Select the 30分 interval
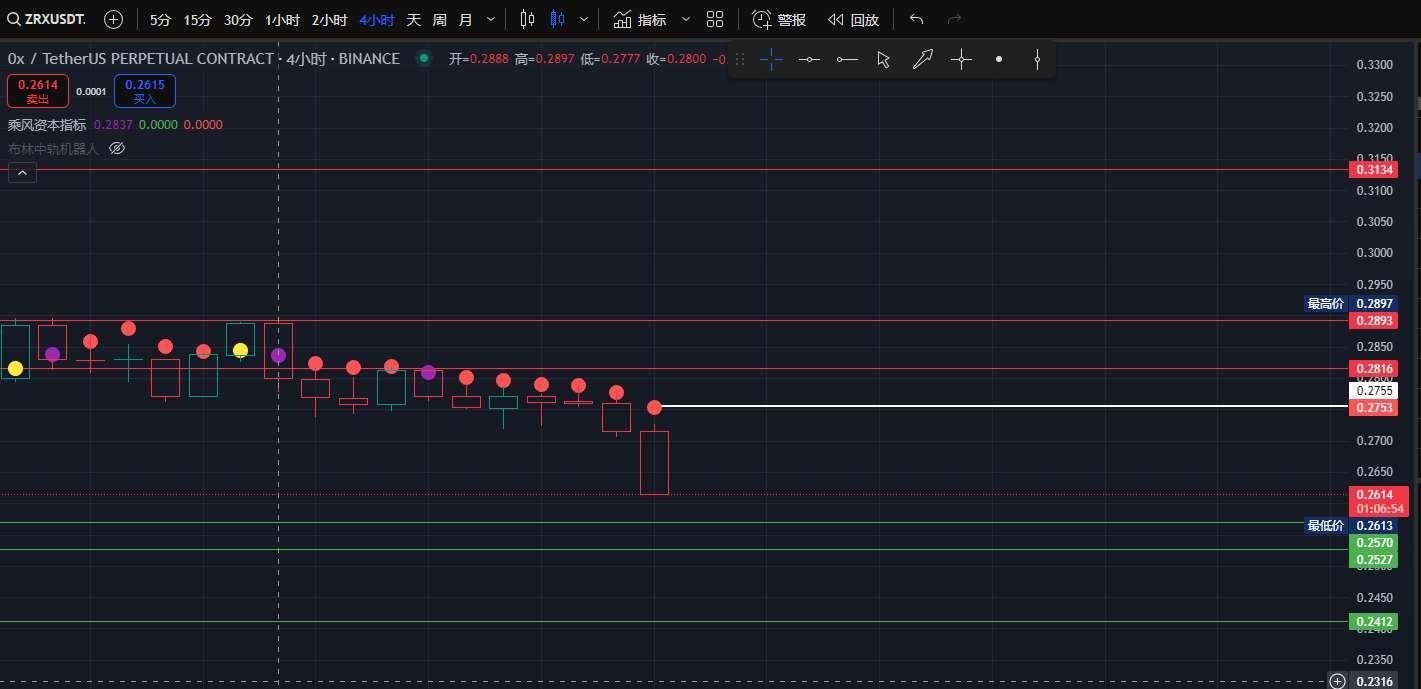1421x689 pixels. pos(238,20)
